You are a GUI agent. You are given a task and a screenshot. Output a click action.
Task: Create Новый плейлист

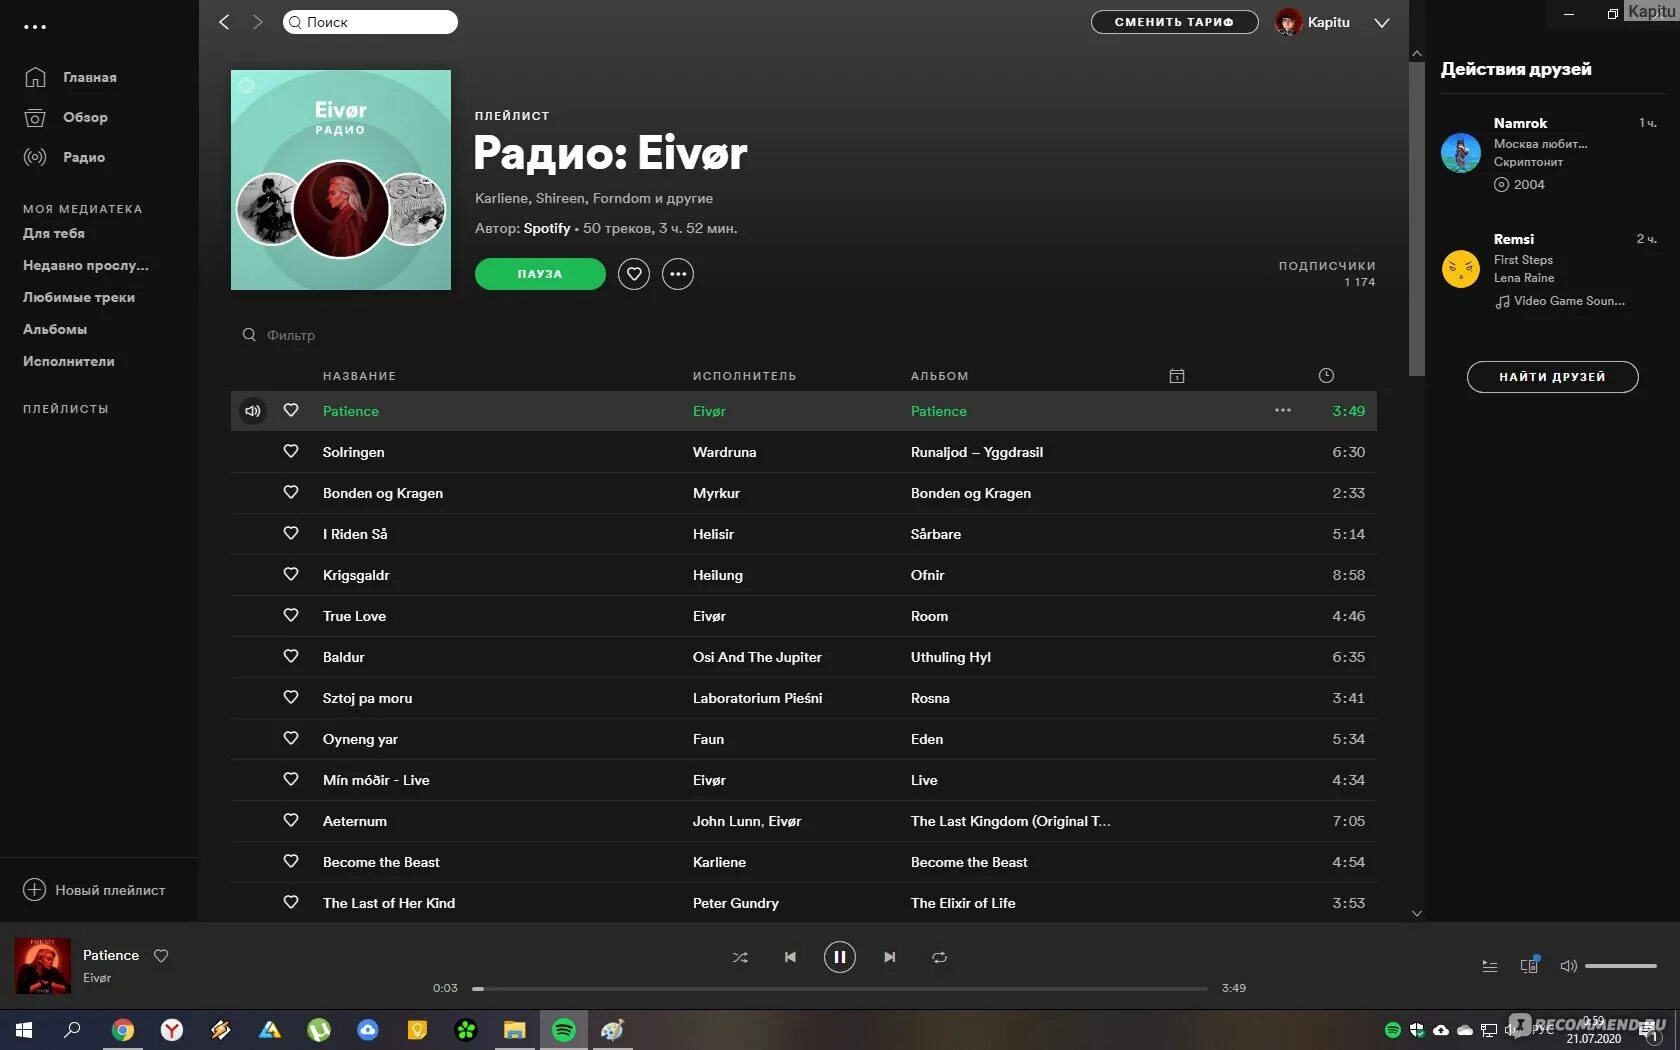[95, 890]
